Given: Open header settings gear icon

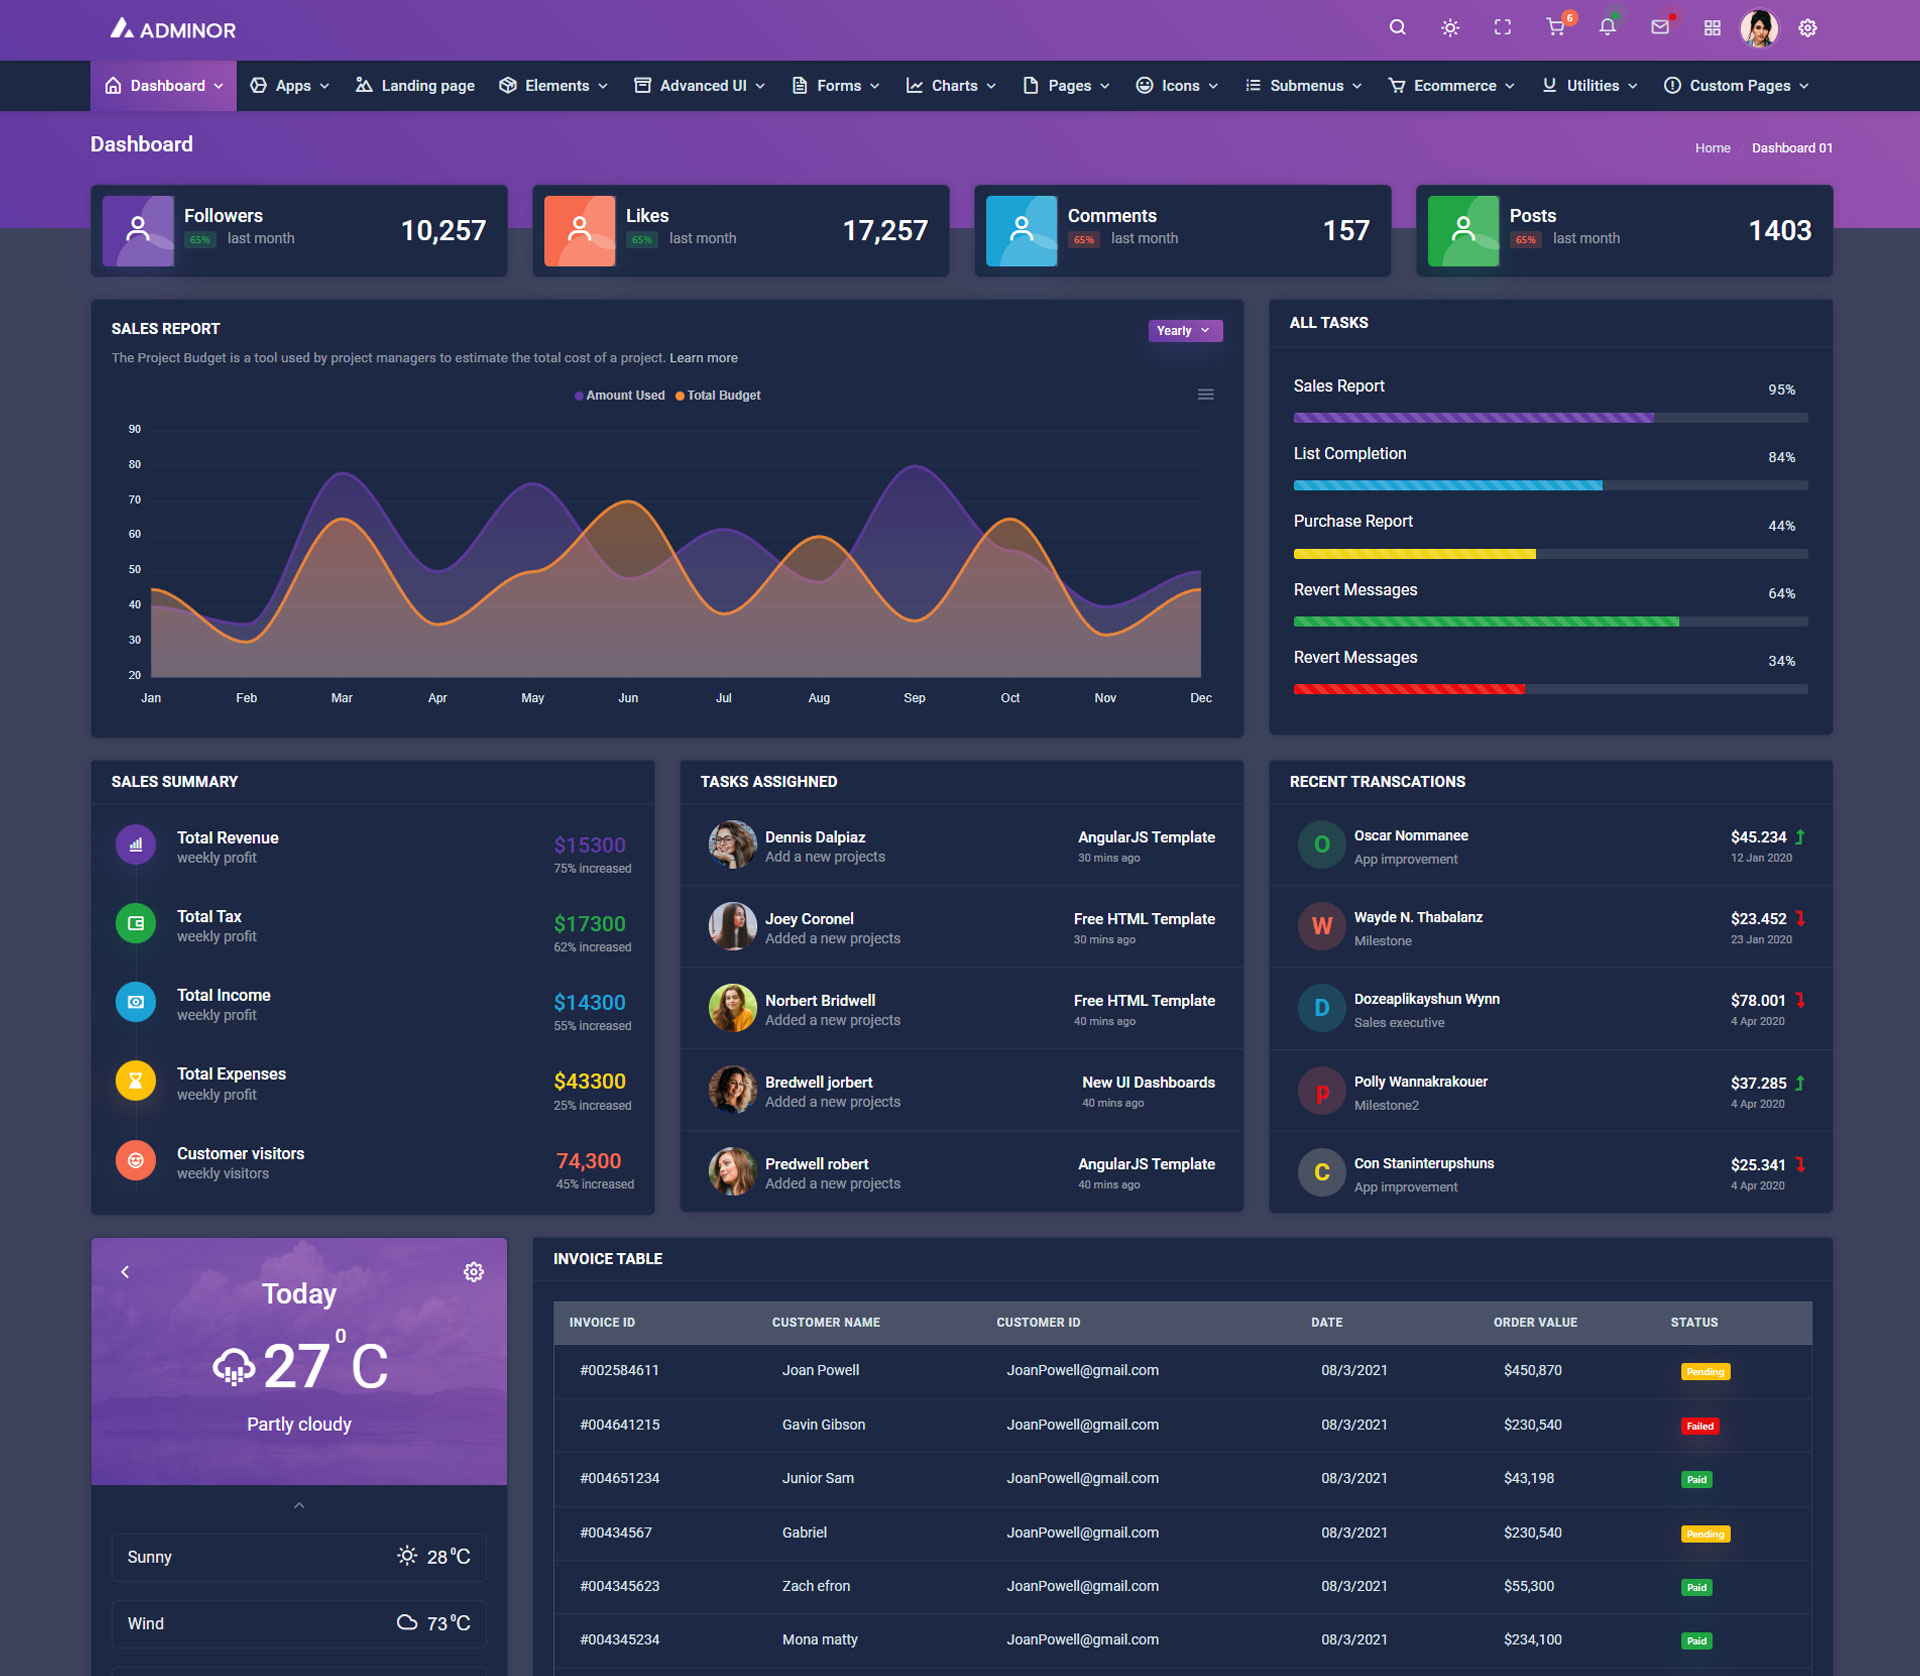Looking at the screenshot, I should (x=1807, y=28).
